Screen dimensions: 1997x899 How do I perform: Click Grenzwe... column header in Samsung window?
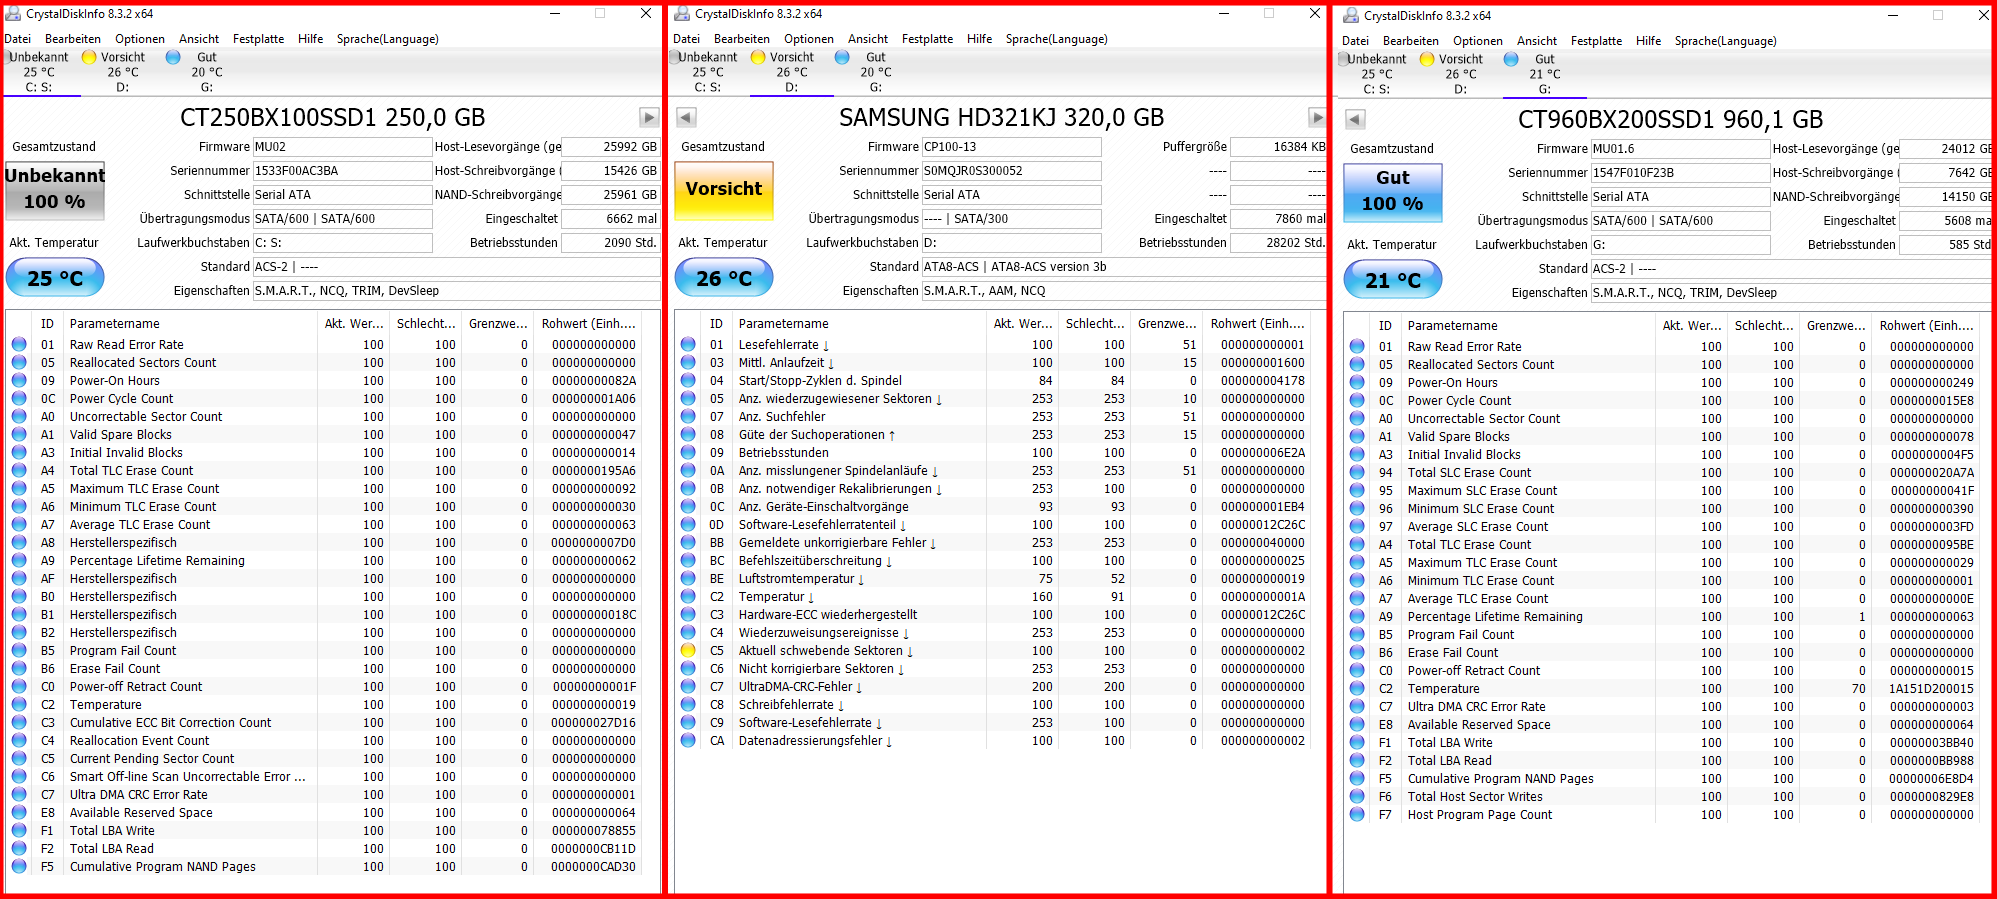[x=1167, y=324]
